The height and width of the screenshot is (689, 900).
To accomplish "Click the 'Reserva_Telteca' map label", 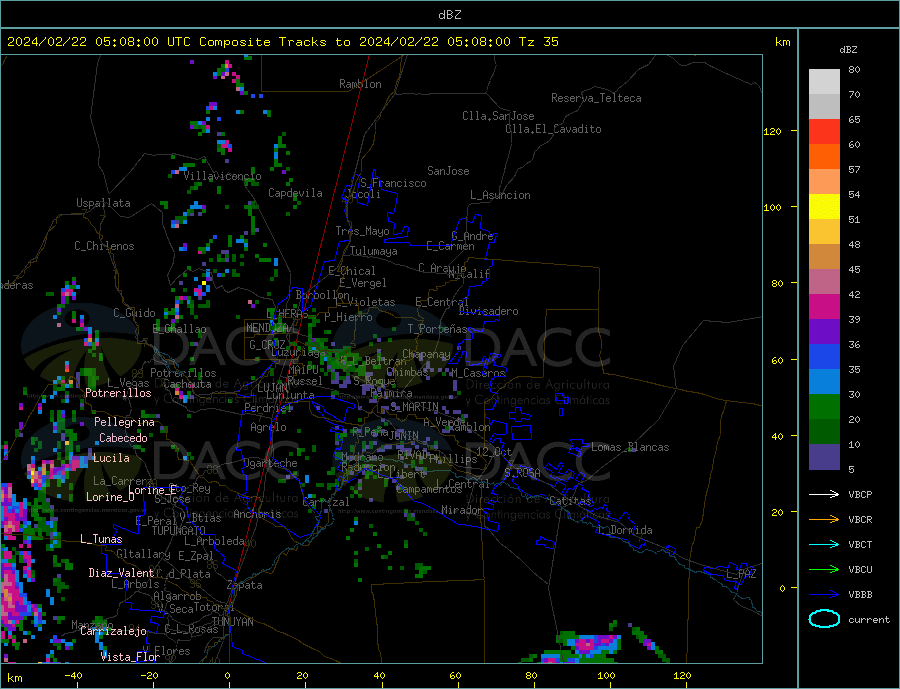I will pyautogui.click(x=596, y=98).
